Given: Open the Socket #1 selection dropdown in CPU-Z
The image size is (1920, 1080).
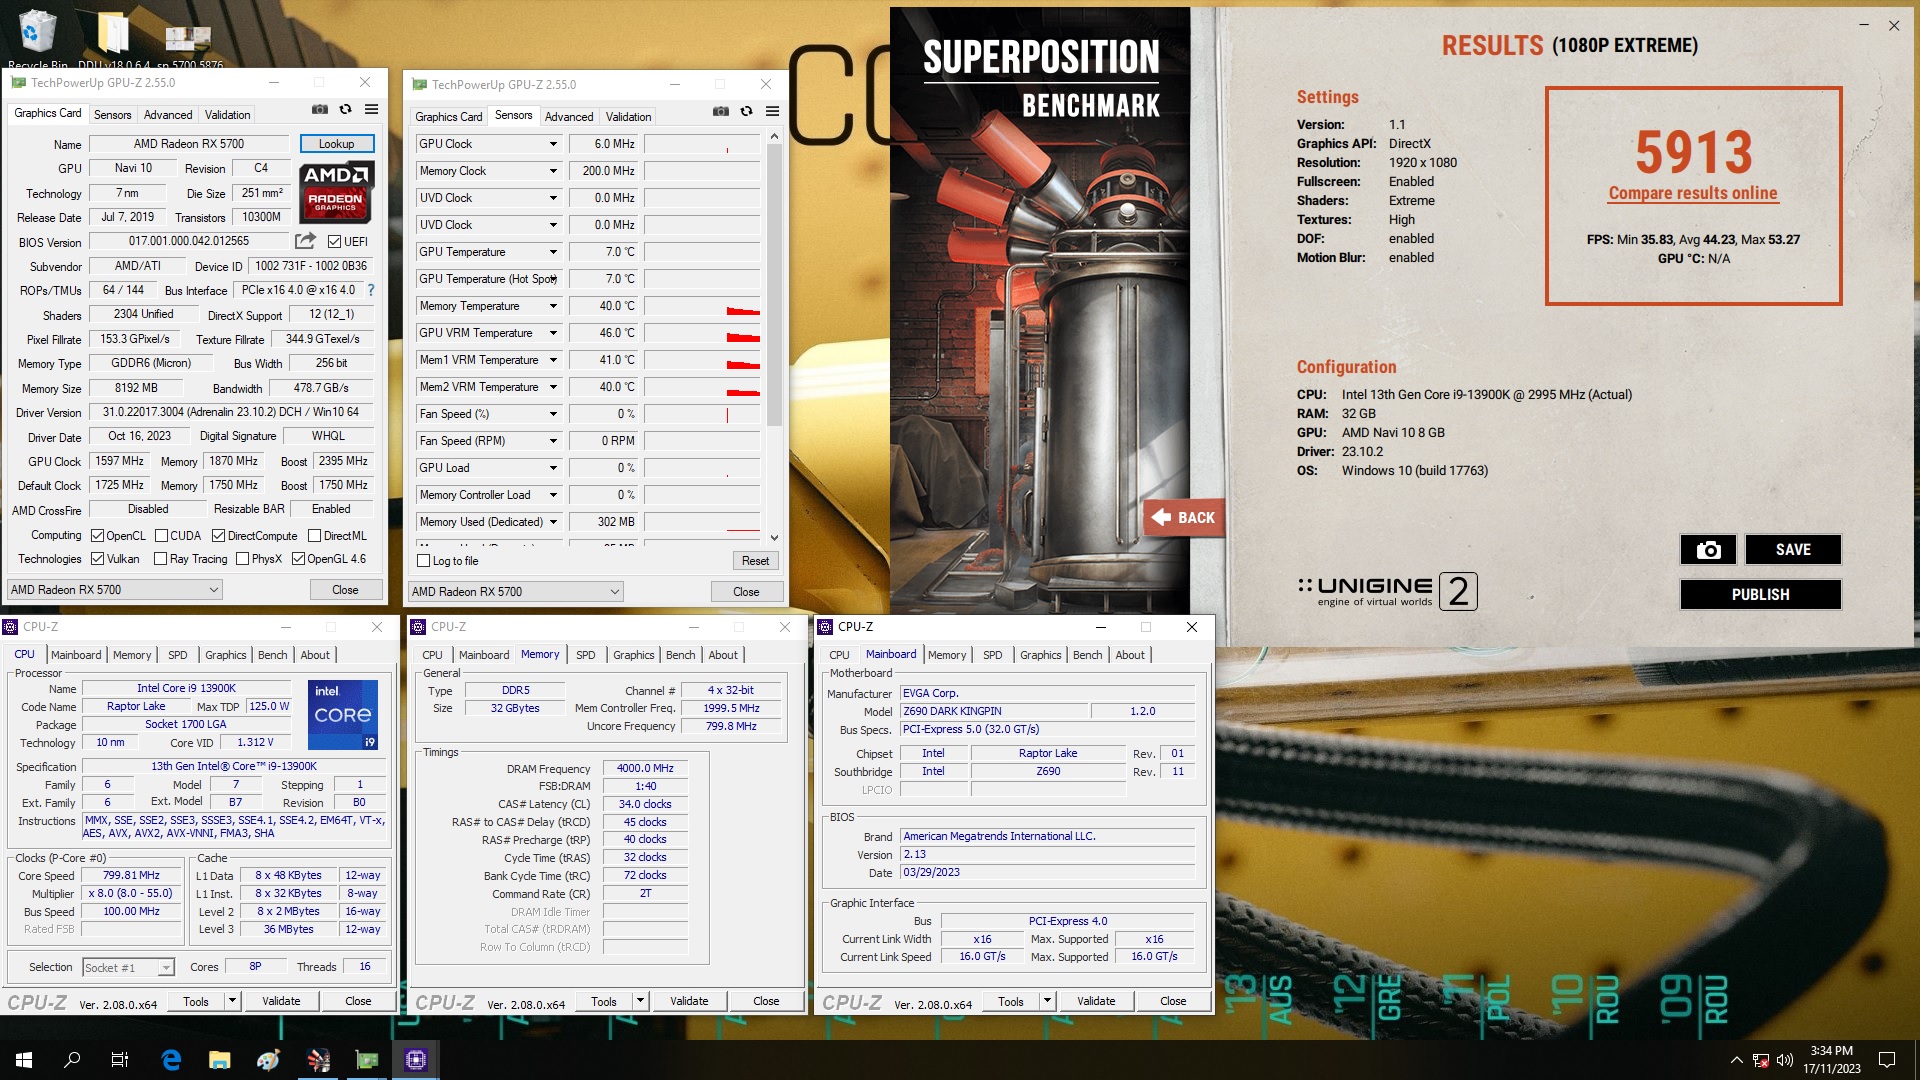Looking at the screenshot, I should pyautogui.click(x=128, y=968).
